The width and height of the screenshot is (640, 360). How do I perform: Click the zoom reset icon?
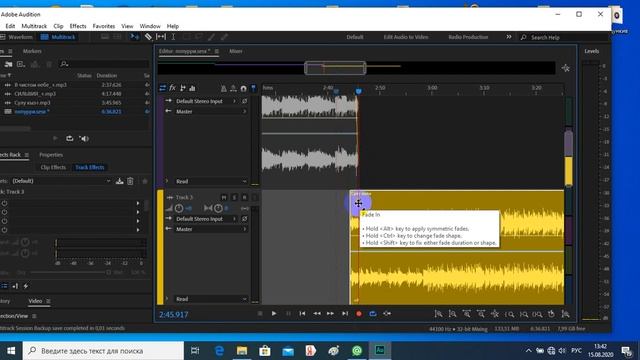tap(551, 314)
